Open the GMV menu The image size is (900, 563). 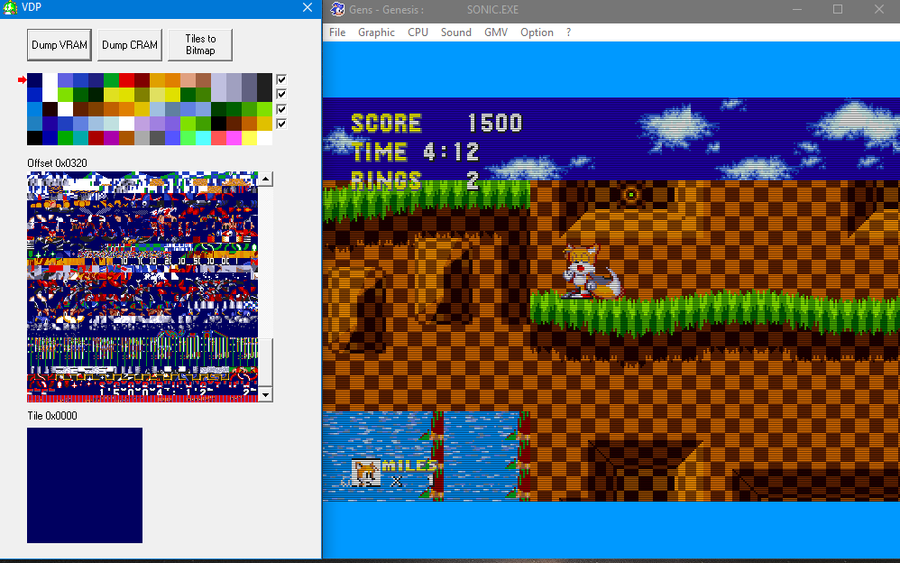click(x=496, y=33)
